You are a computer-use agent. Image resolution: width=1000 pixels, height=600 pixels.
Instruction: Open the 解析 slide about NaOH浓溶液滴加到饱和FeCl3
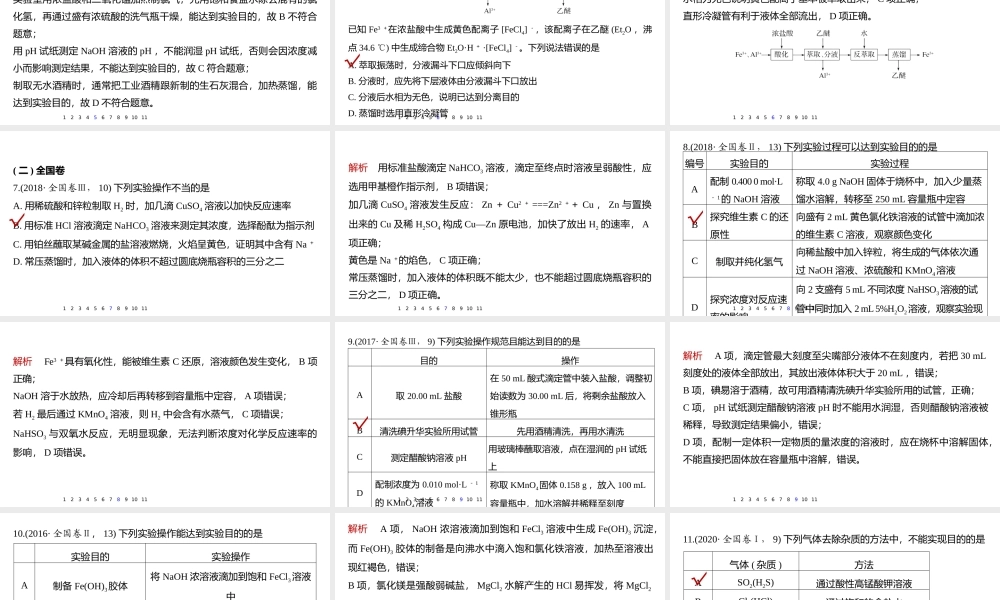500,557
